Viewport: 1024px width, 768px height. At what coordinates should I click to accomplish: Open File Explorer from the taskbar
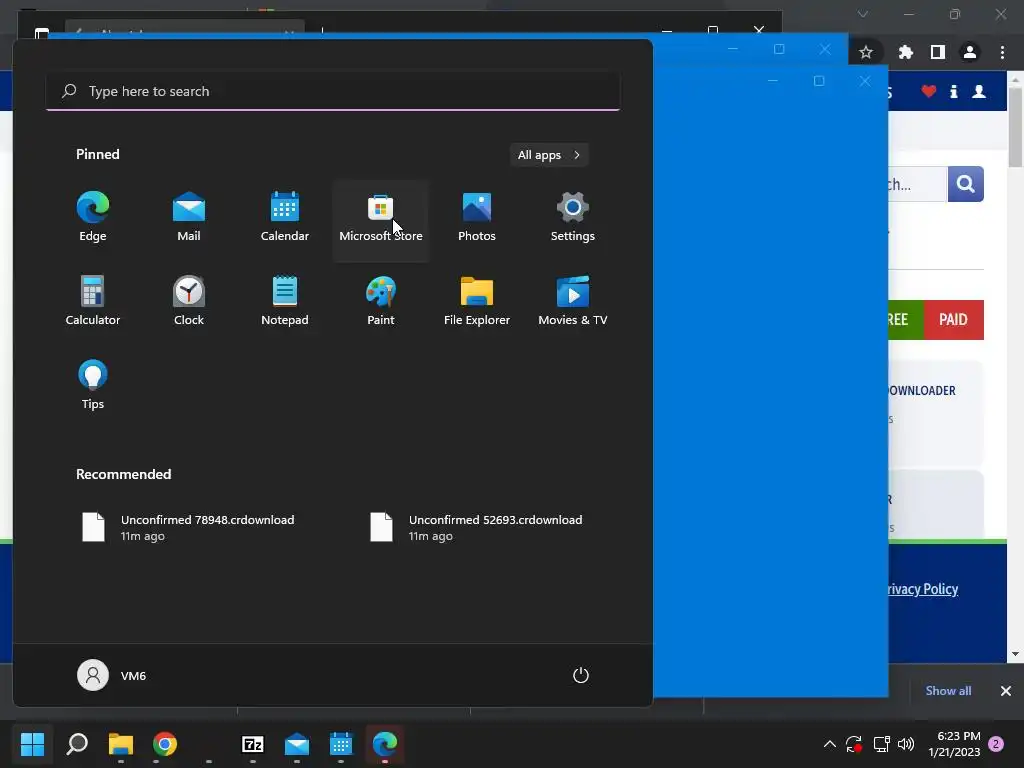pos(121,744)
